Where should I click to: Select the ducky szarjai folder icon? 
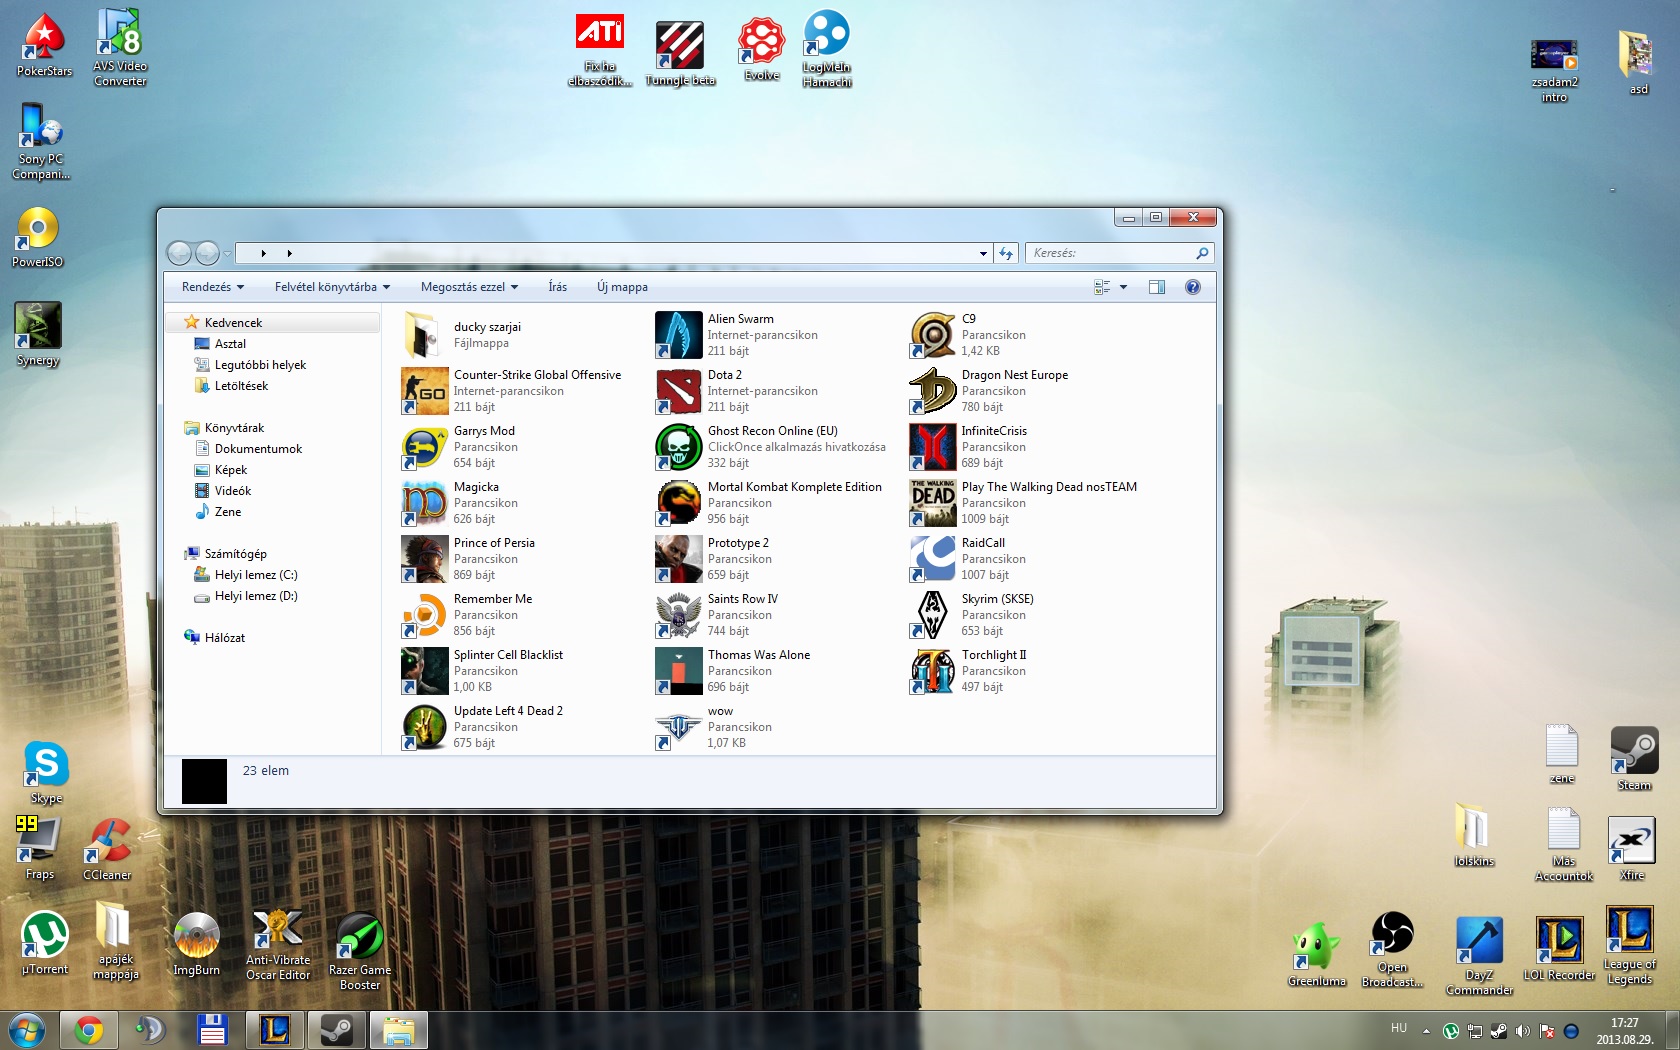click(x=424, y=335)
